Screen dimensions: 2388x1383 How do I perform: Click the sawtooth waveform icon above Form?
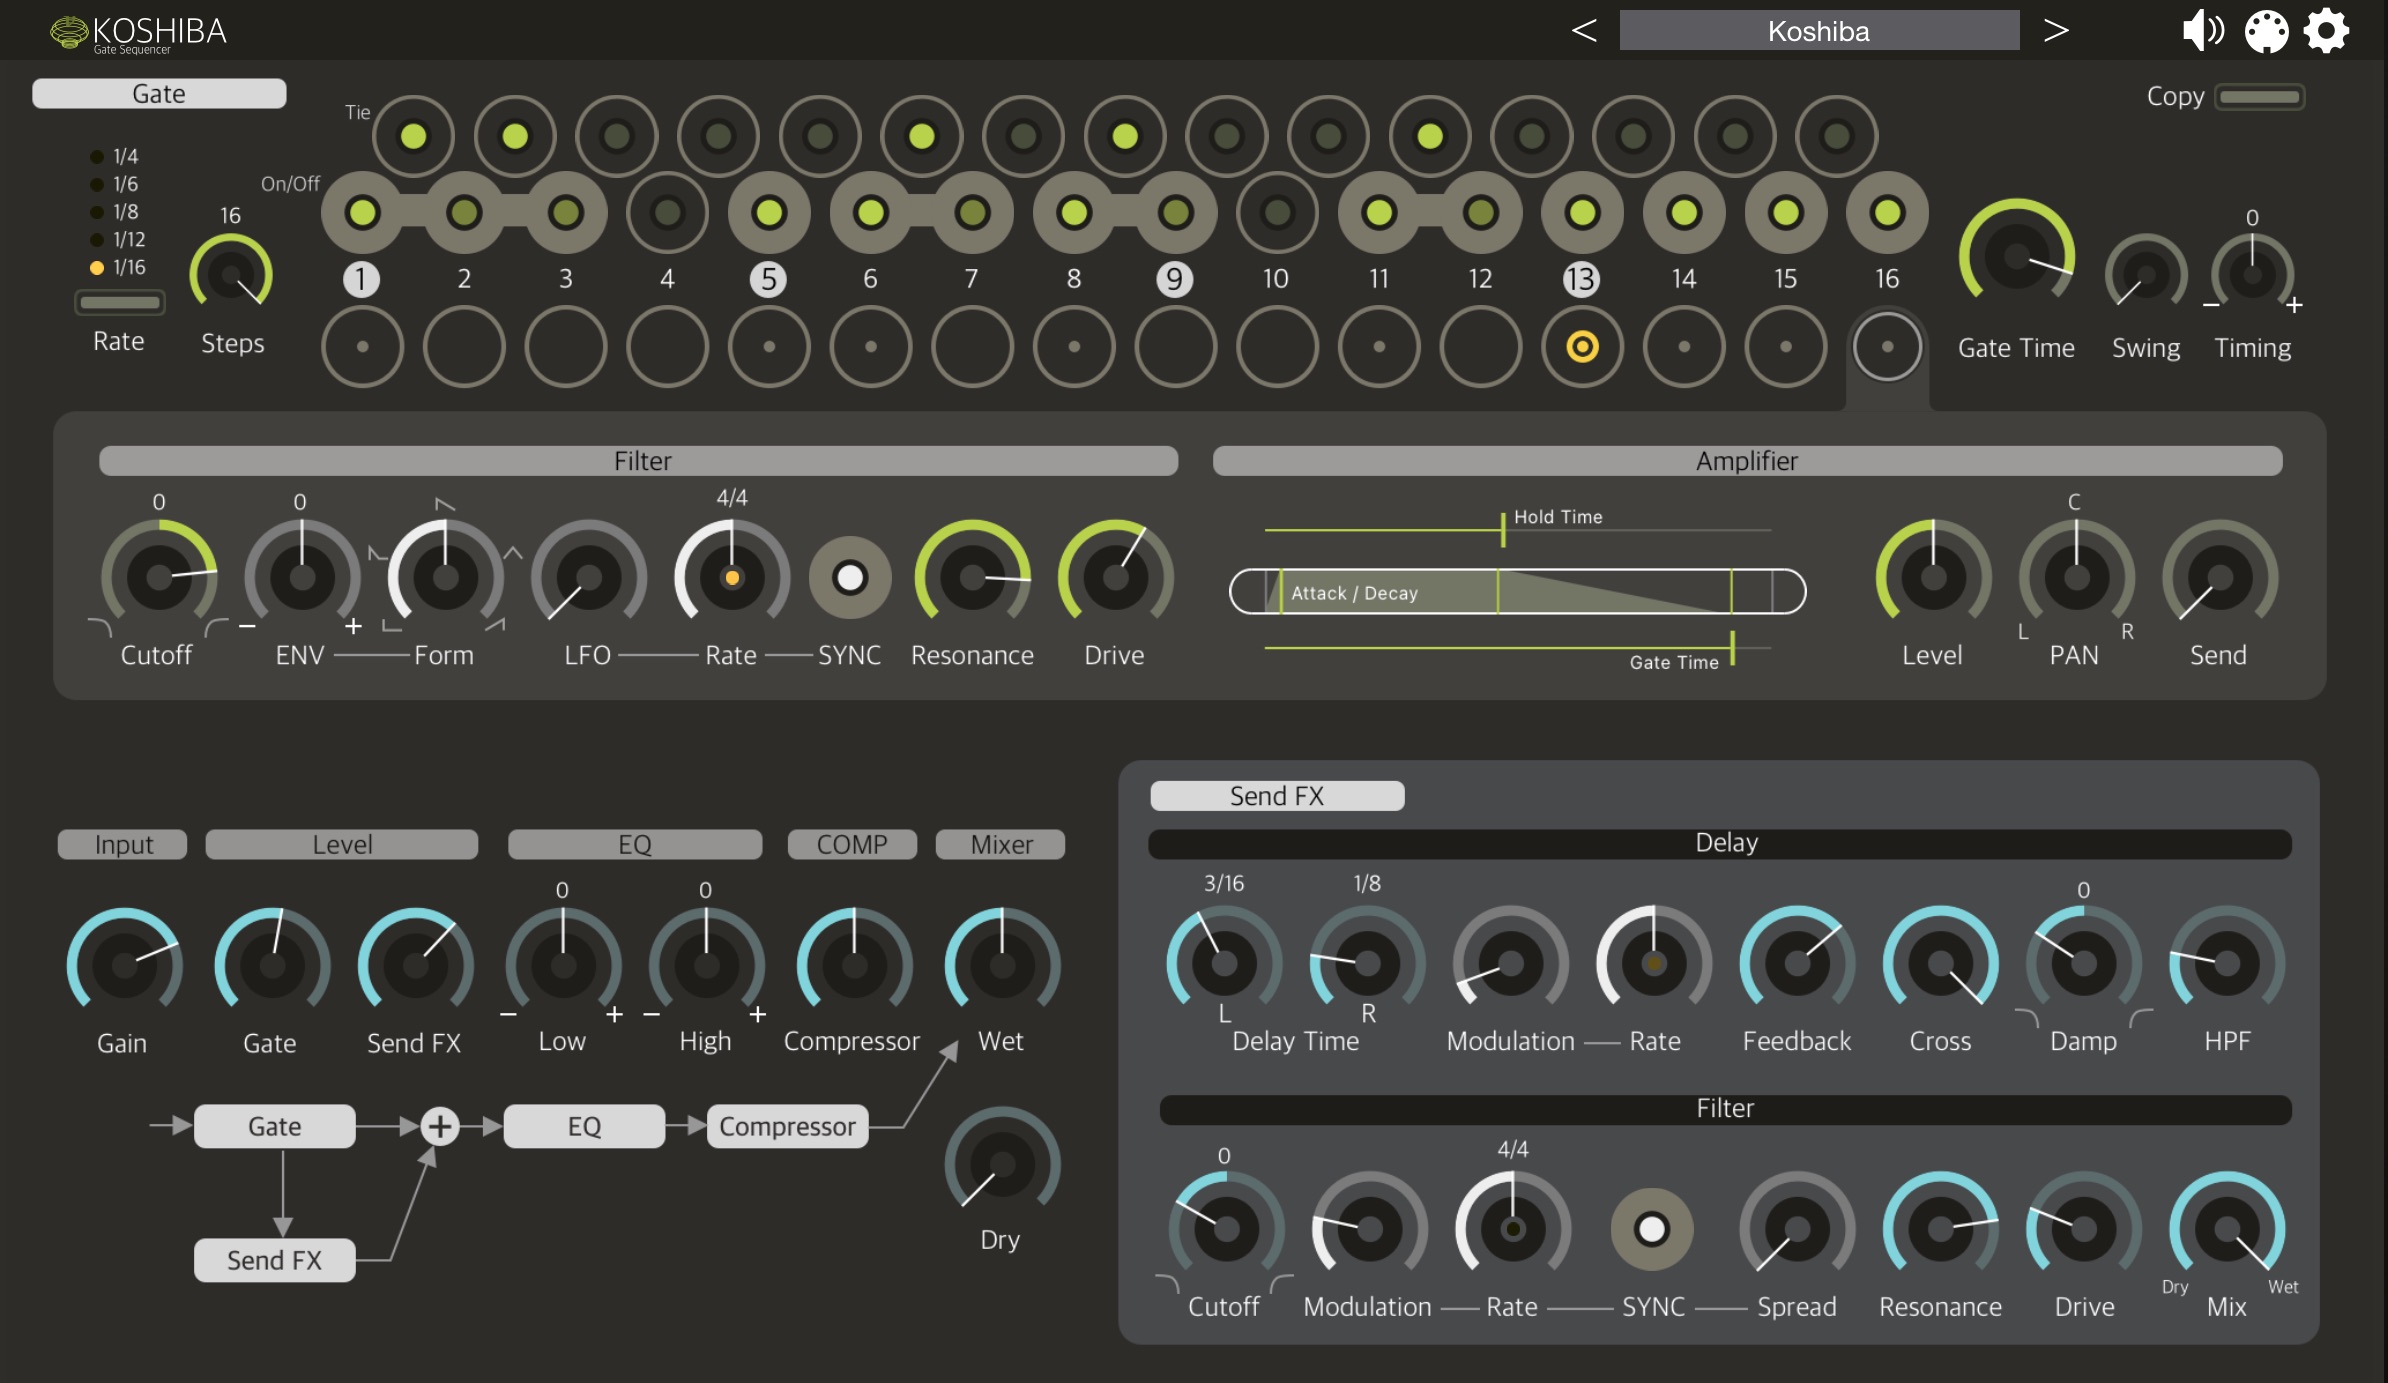(x=445, y=504)
